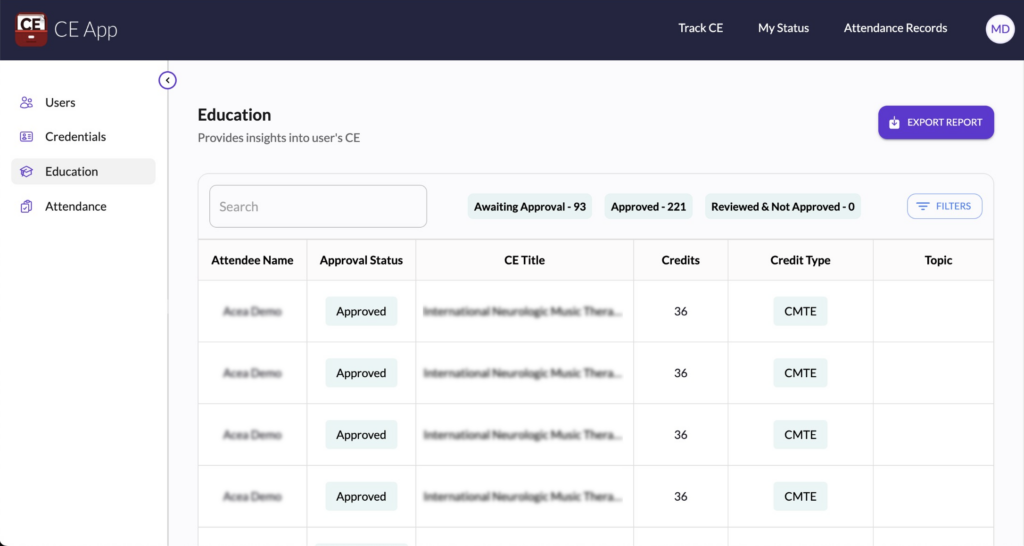This screenshot has height=546, width=1024.
Task: Click the Credentials ID card icon
Action: pos(27,137)
